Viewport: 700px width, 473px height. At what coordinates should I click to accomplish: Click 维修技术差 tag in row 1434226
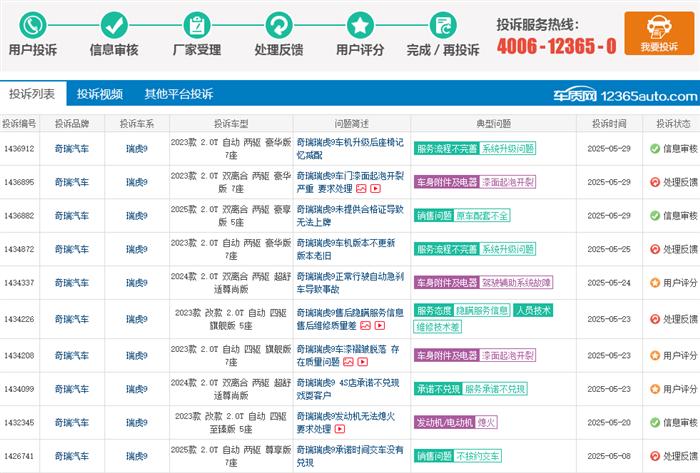click(438, 327)
